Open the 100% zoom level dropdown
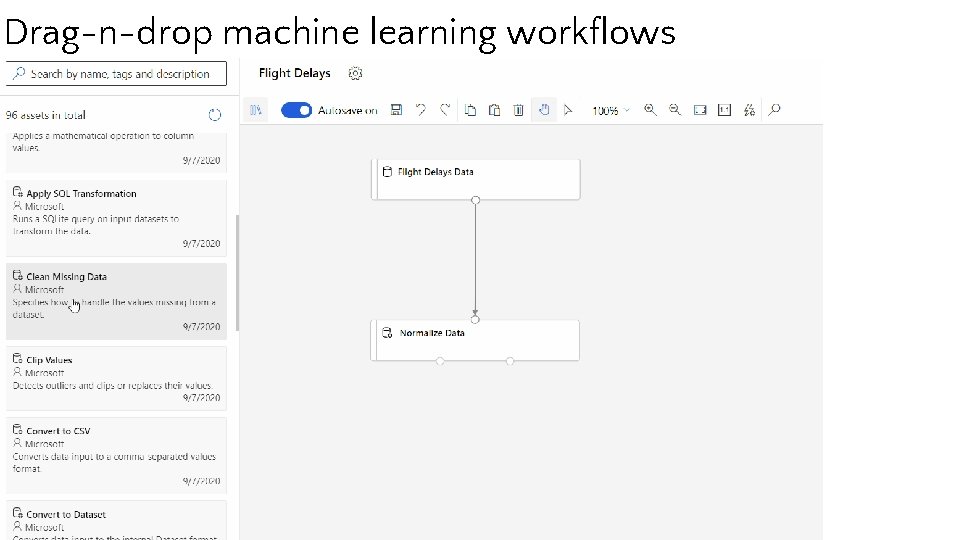This screenshot has width=960, height=540. tap(610, 111)
